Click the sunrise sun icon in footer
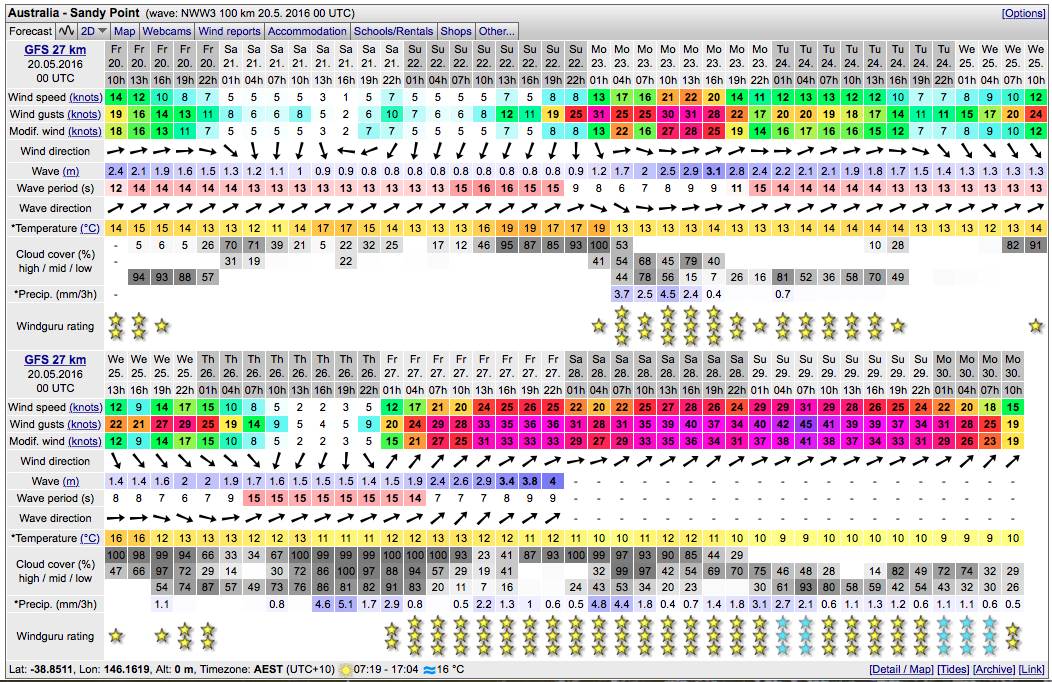Image resolution: width=1052 pixels, height=682 pixels. click(x=346, y=669)
